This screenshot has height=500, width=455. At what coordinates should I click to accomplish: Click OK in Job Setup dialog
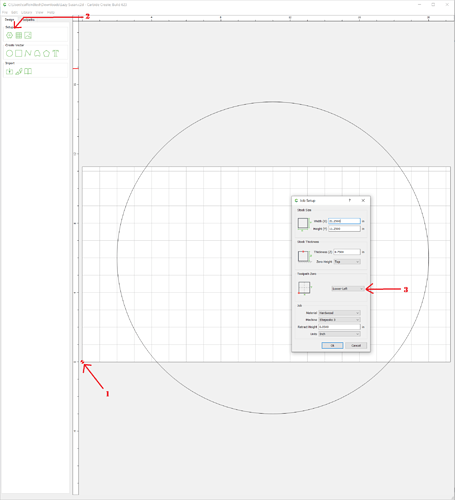click(332, 345)
